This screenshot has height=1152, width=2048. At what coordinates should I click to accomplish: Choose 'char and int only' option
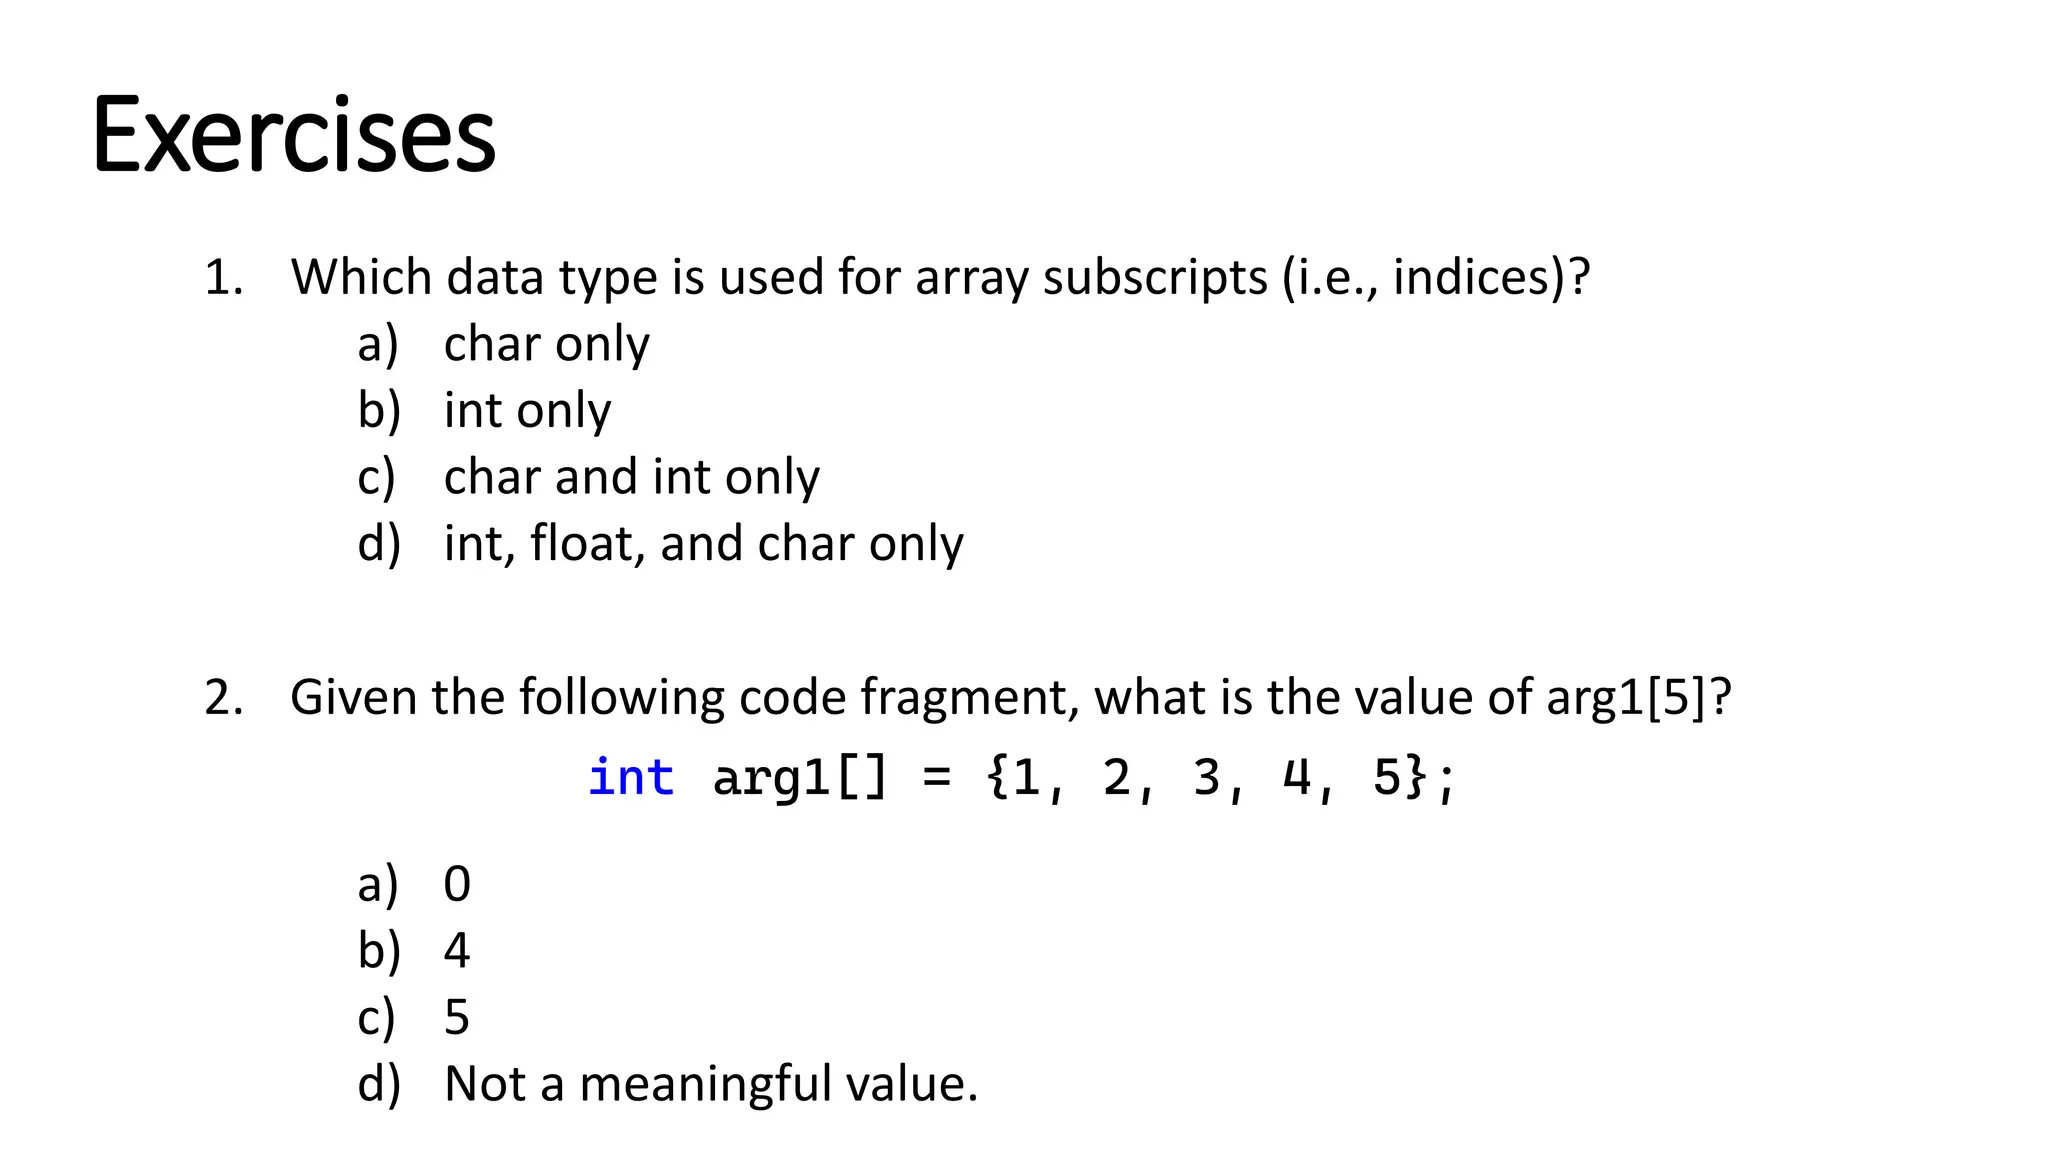pos(631,477)
